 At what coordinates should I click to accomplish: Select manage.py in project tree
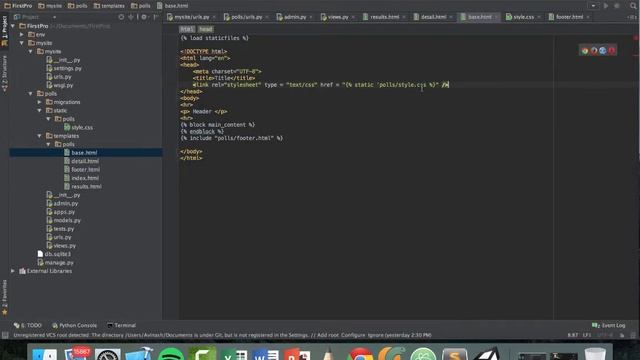pyautogui.click(x=56, y=262)
